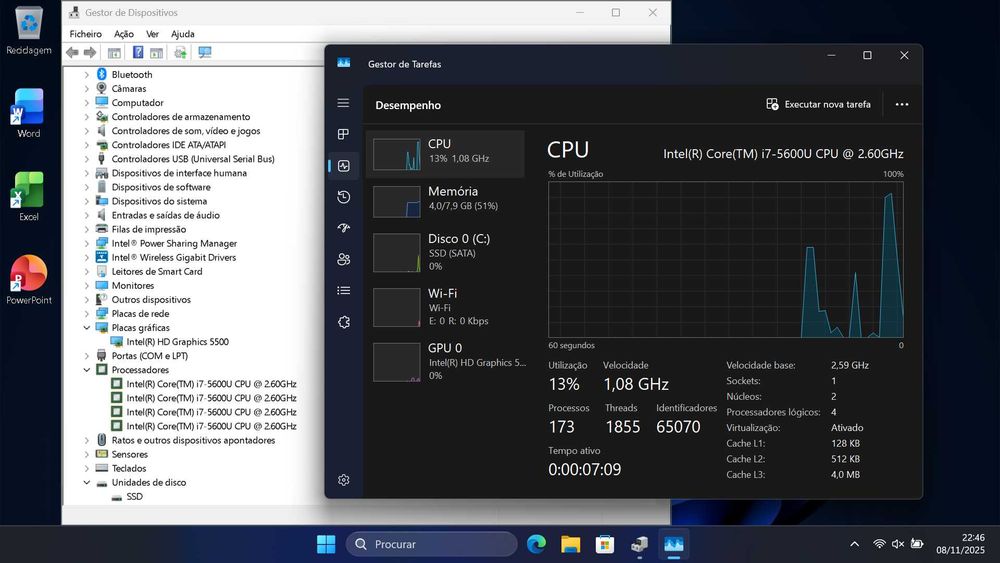
Task: Switch to Device Manager taskbar icon
Action: (639, 544)
